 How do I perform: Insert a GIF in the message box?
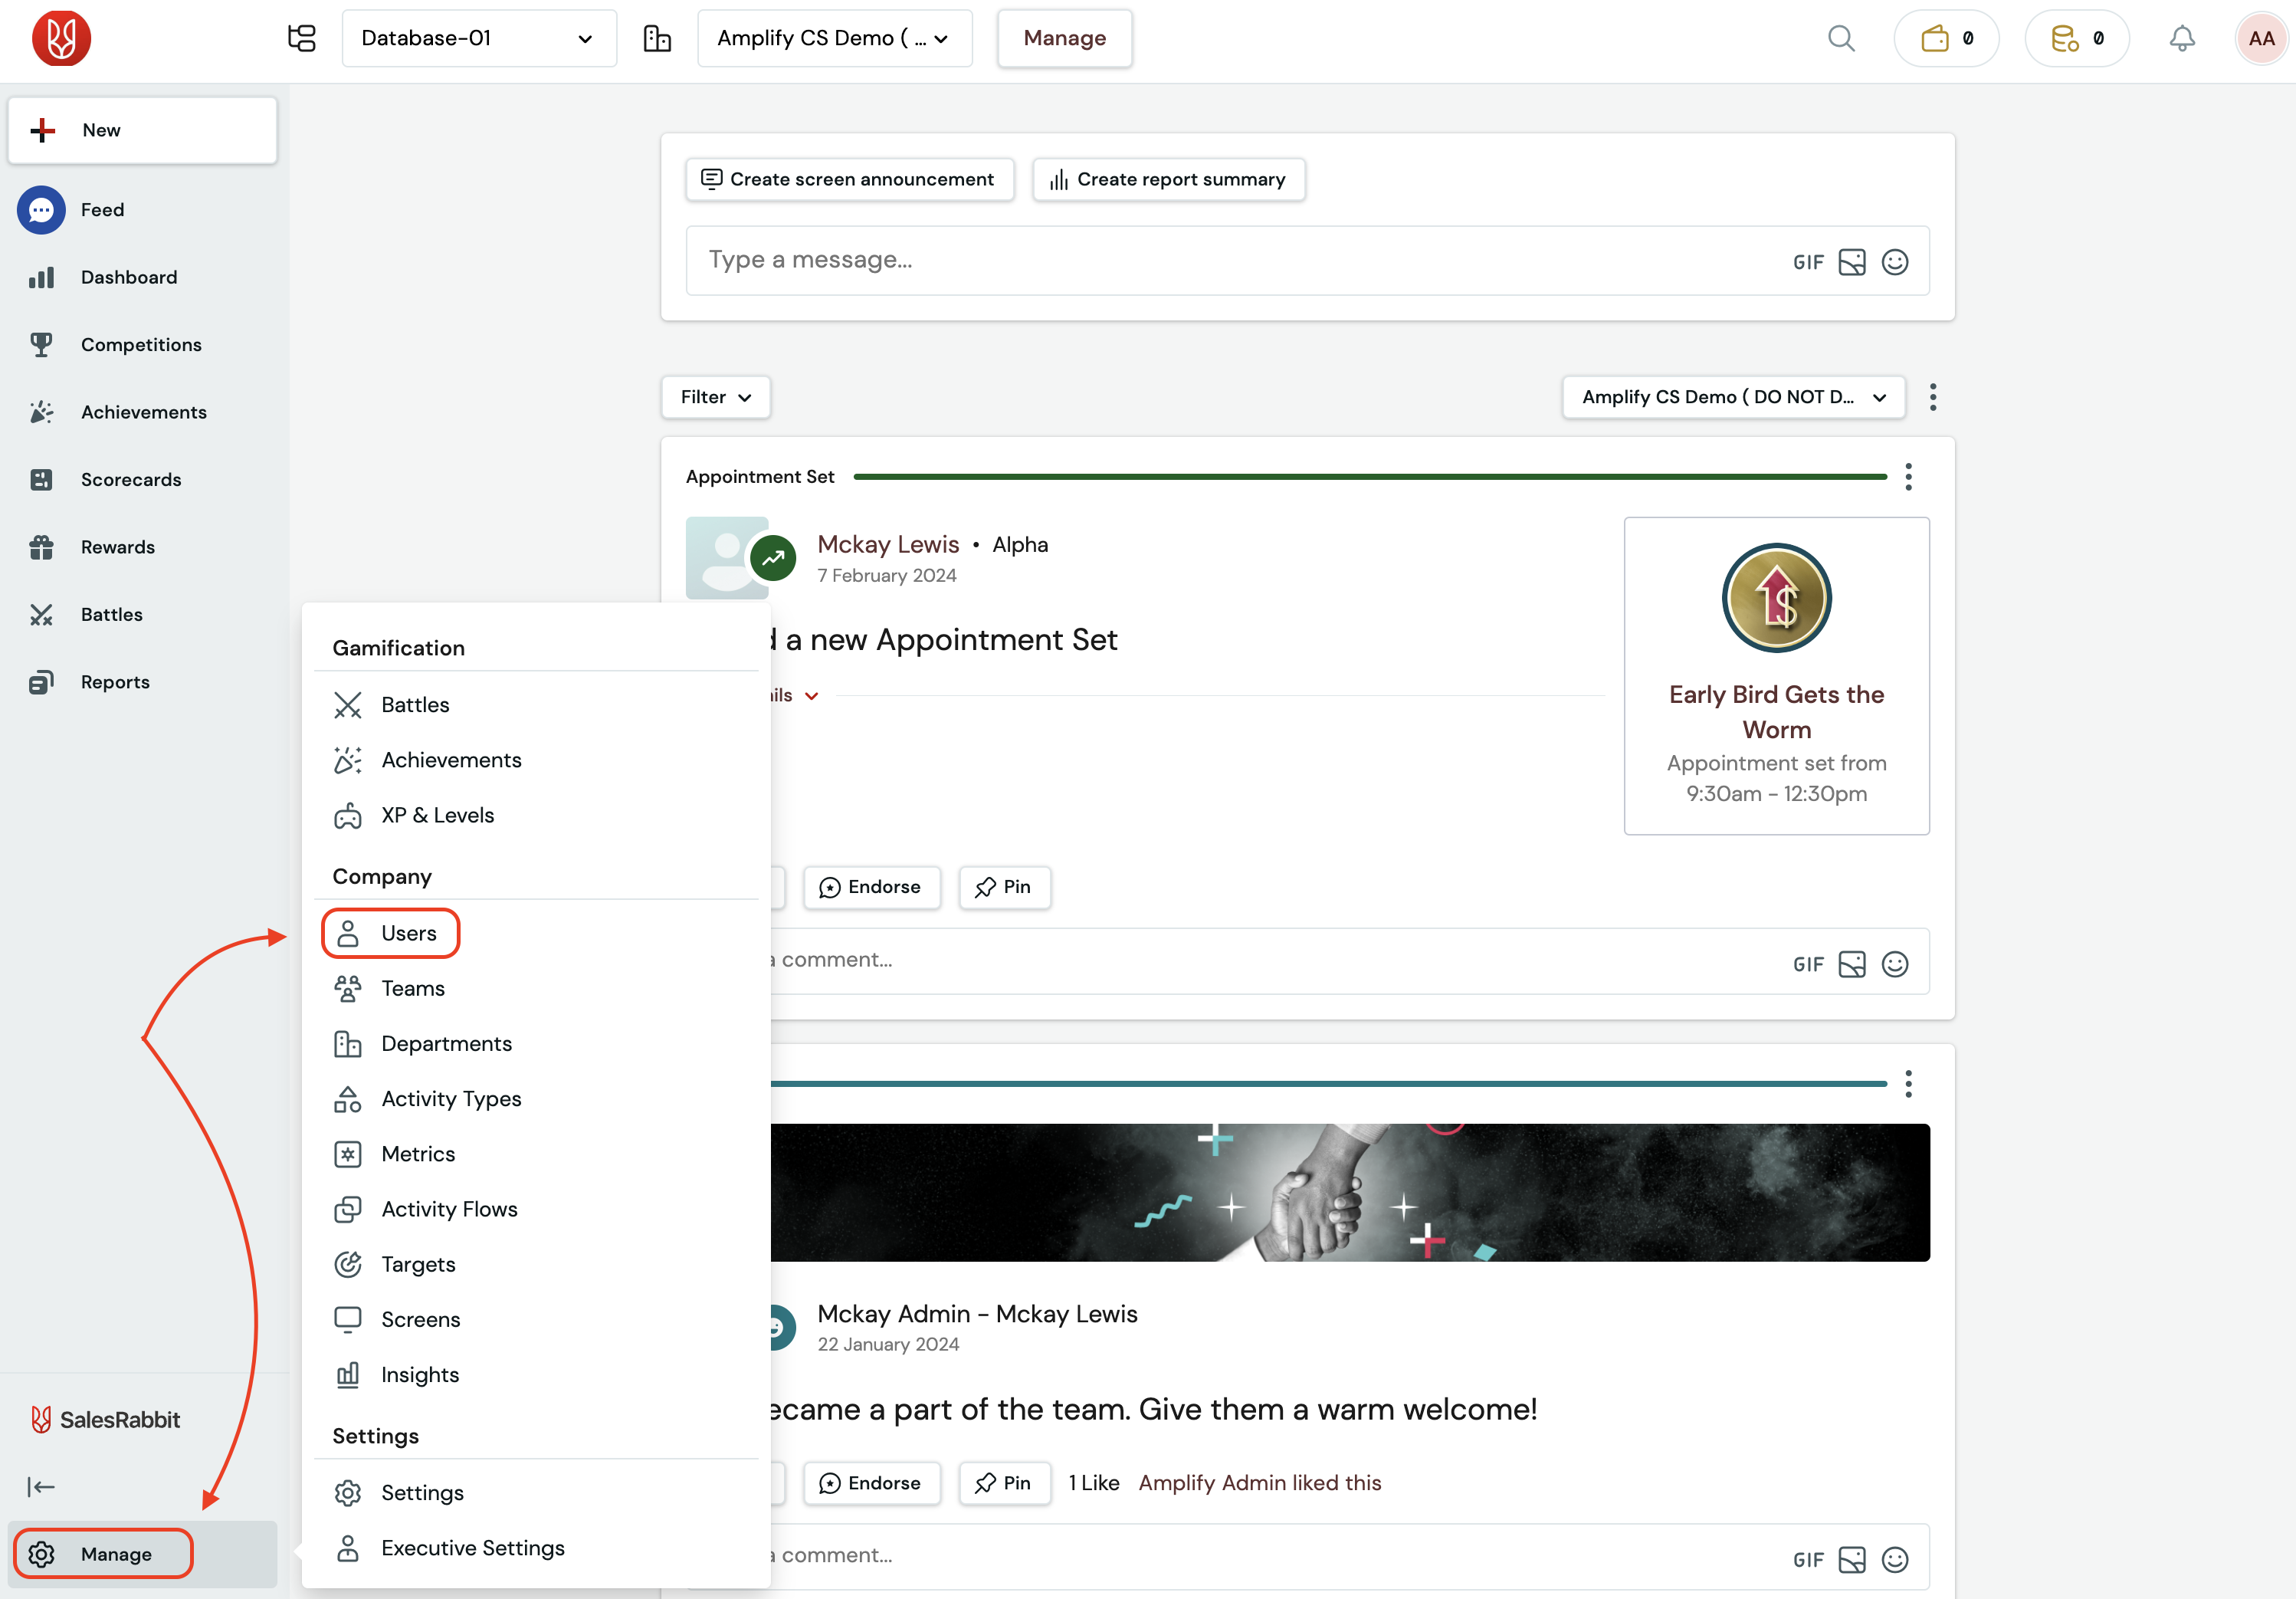1808,262
